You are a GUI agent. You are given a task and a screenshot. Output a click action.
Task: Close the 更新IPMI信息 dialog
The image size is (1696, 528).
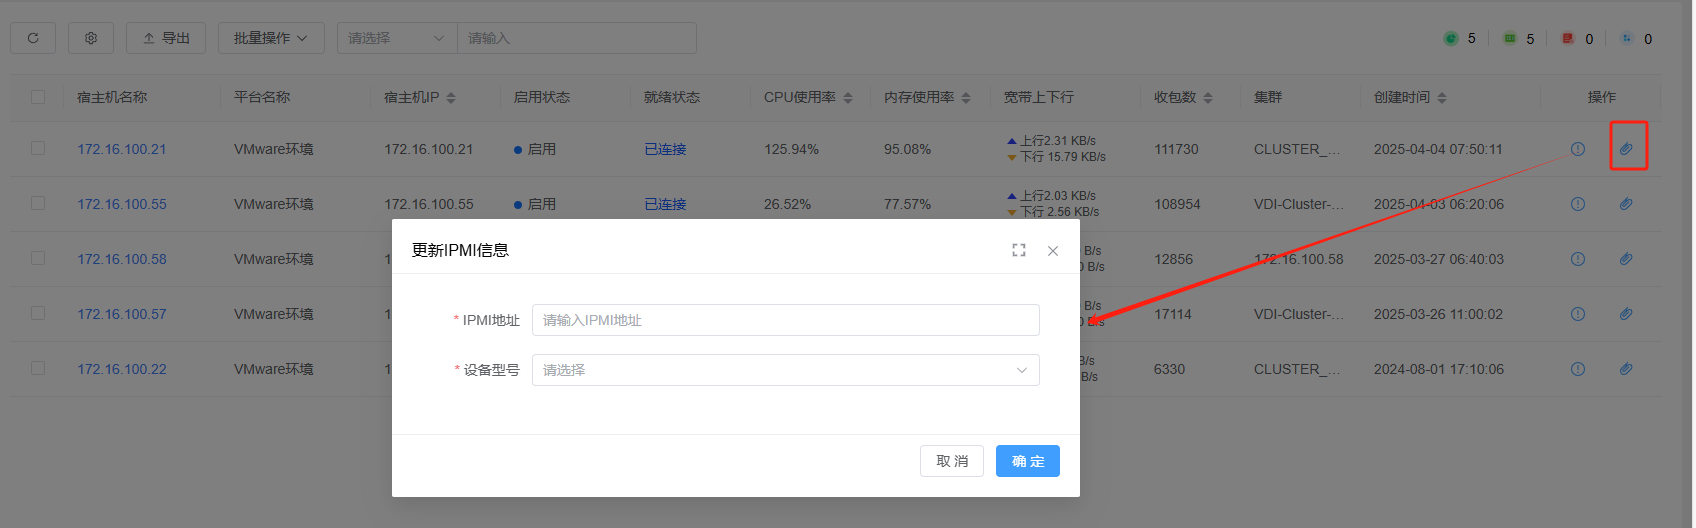[x=1053, y=251]
